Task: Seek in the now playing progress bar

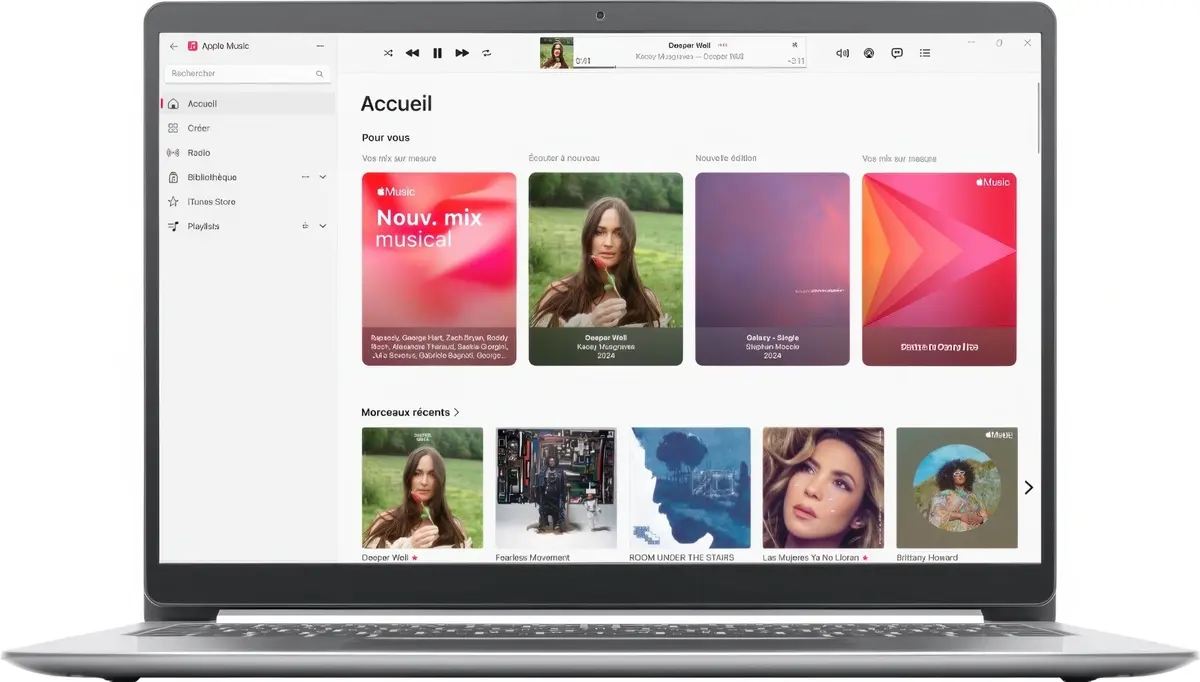Action: tap(689, 67)
